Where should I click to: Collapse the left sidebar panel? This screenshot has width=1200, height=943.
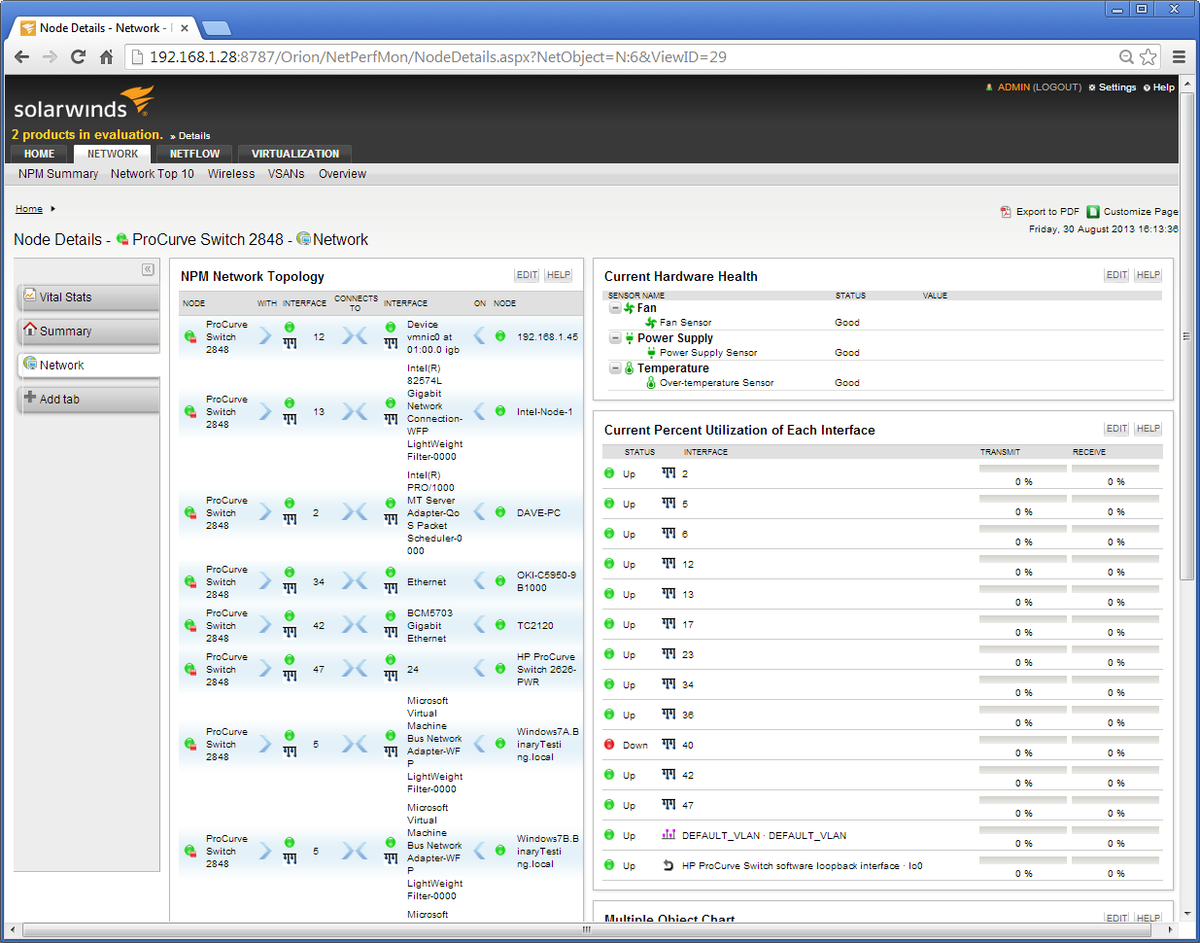[148, 269]
